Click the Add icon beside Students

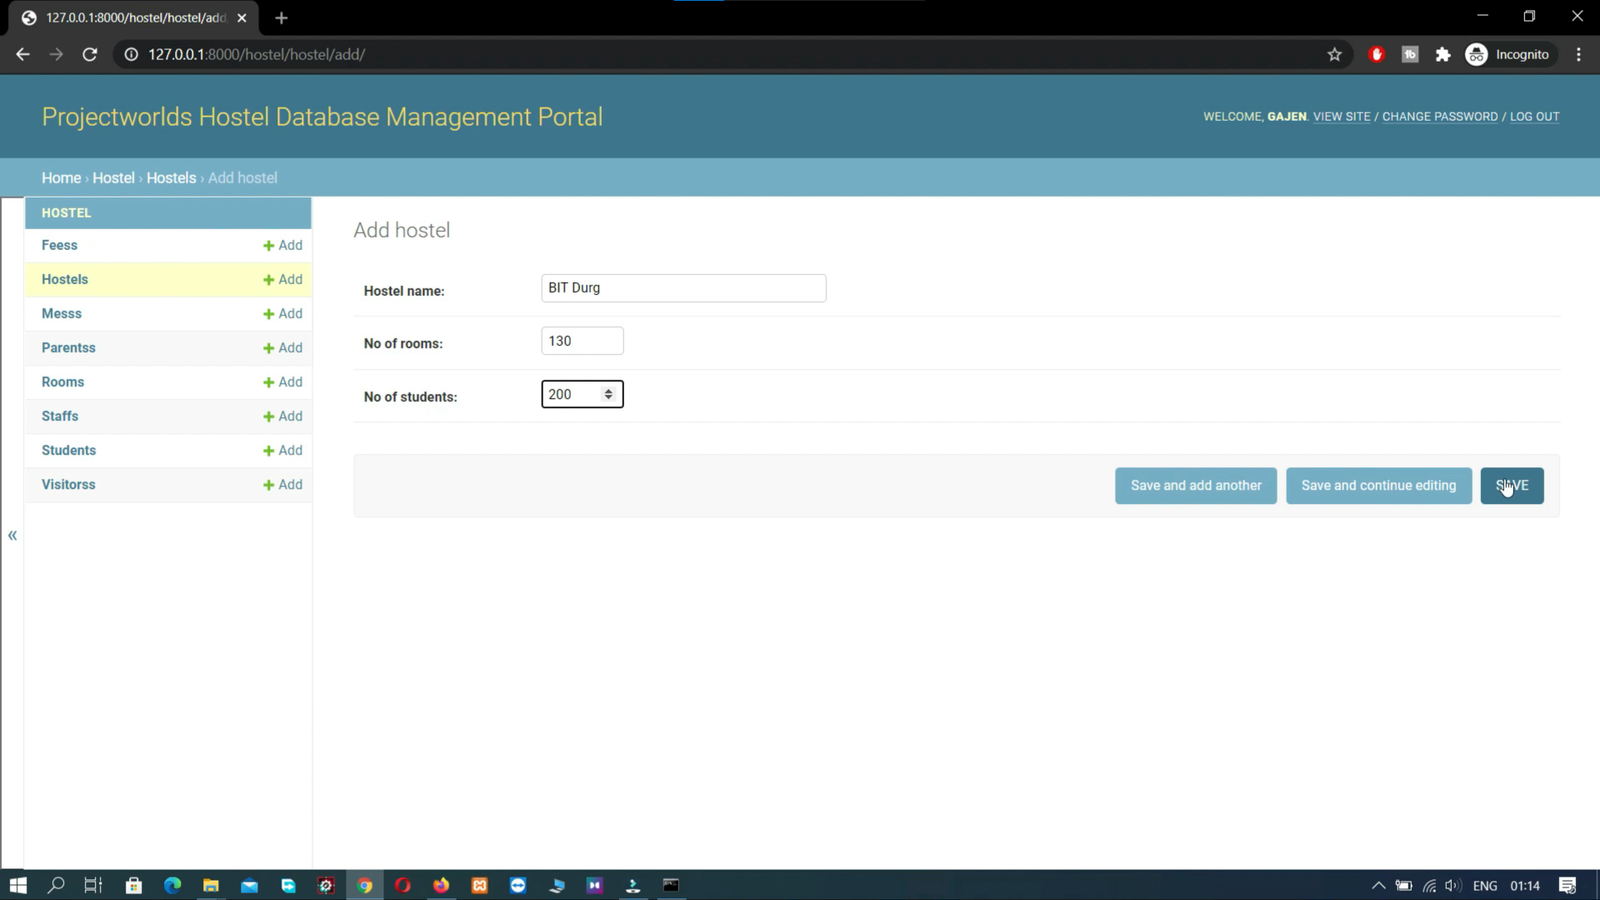282,450
